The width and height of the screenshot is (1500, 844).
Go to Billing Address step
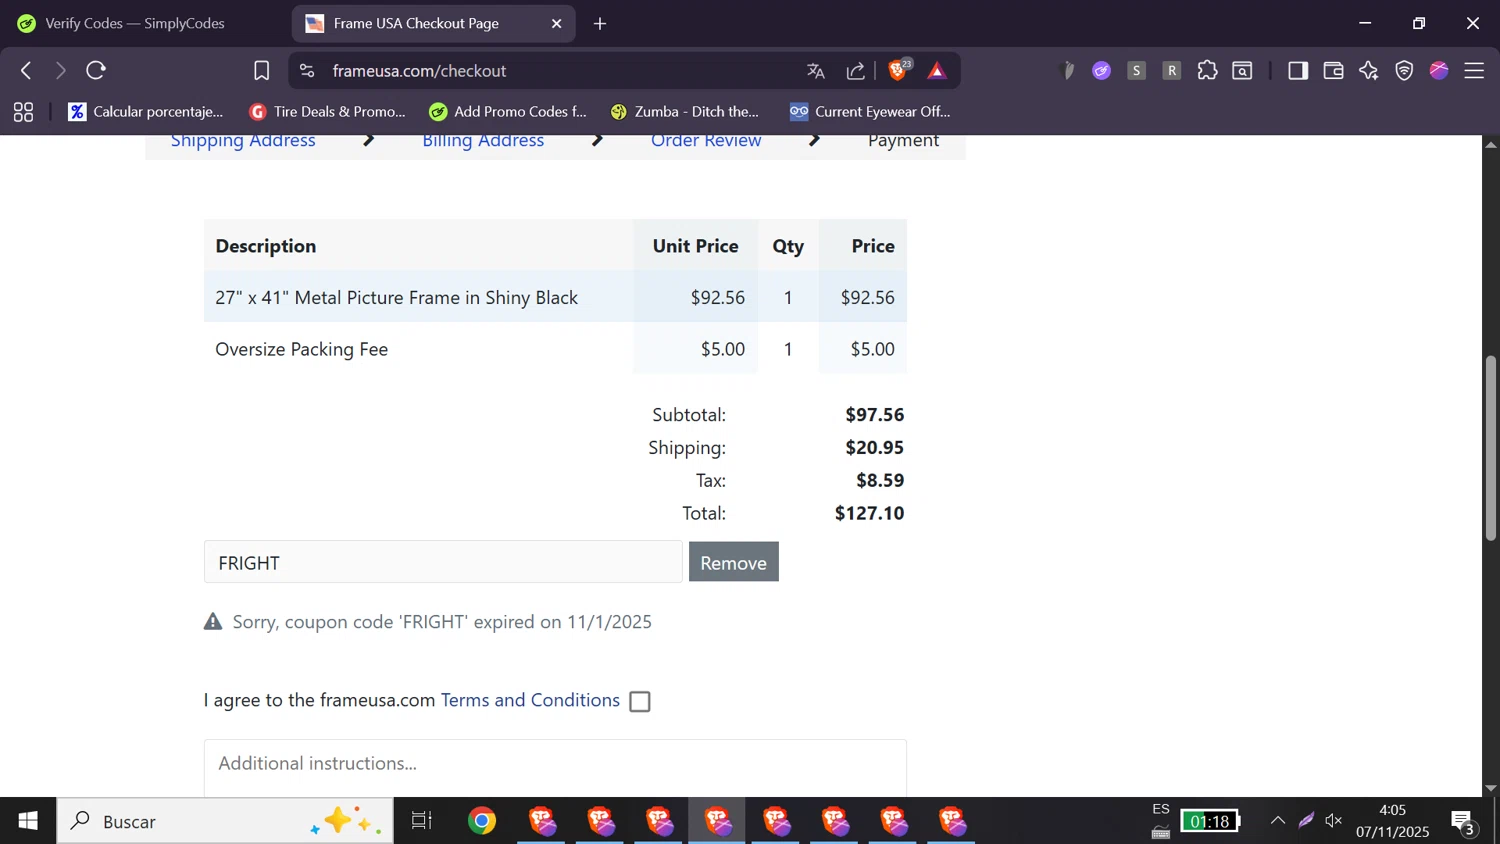click(x=483, y=141)
